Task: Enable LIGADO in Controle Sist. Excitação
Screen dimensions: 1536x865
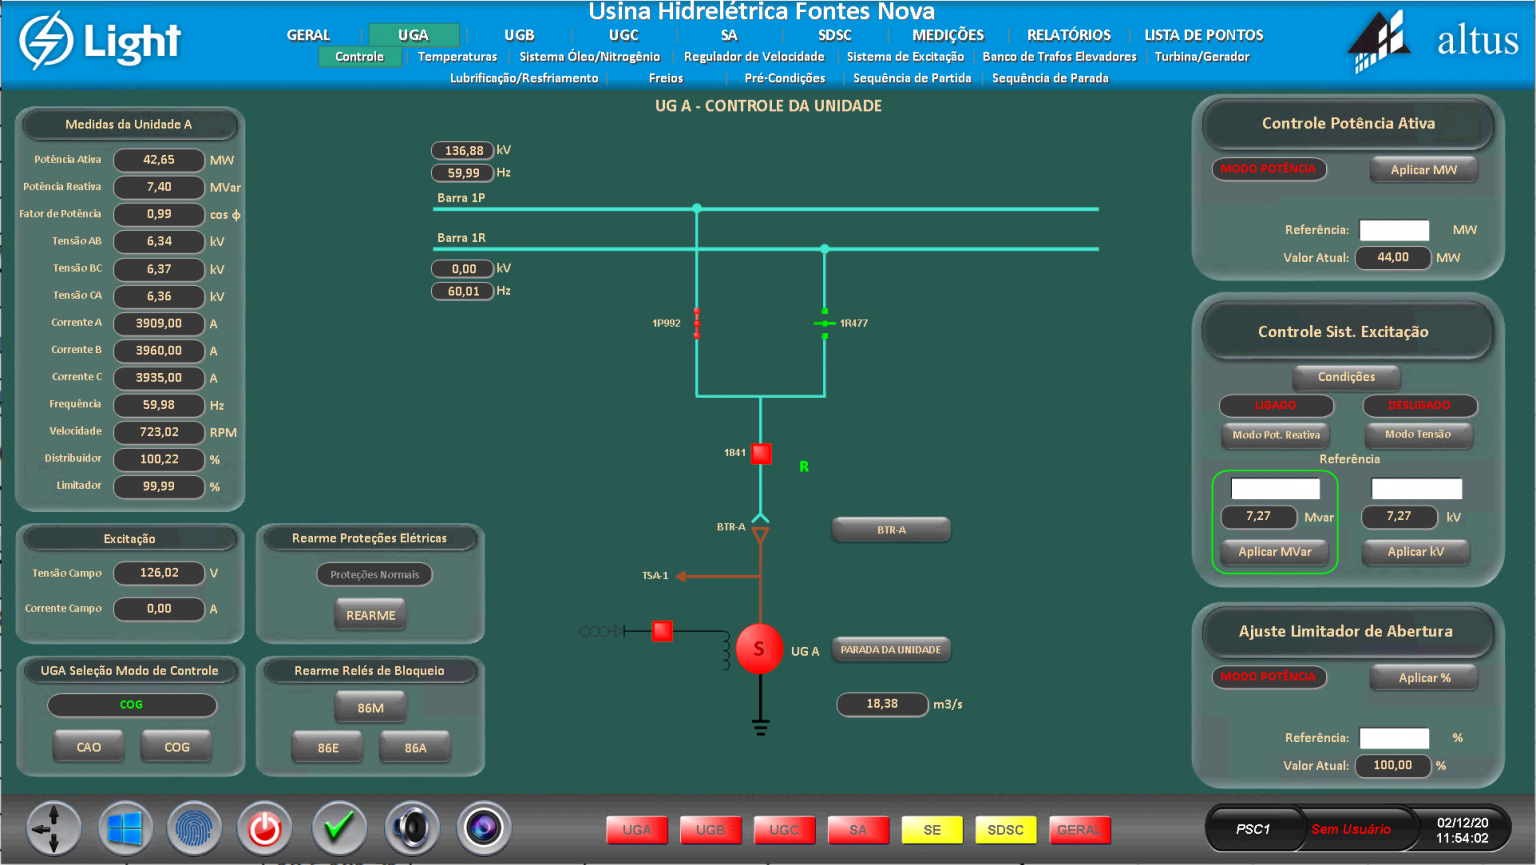Action: (1275, 406)
